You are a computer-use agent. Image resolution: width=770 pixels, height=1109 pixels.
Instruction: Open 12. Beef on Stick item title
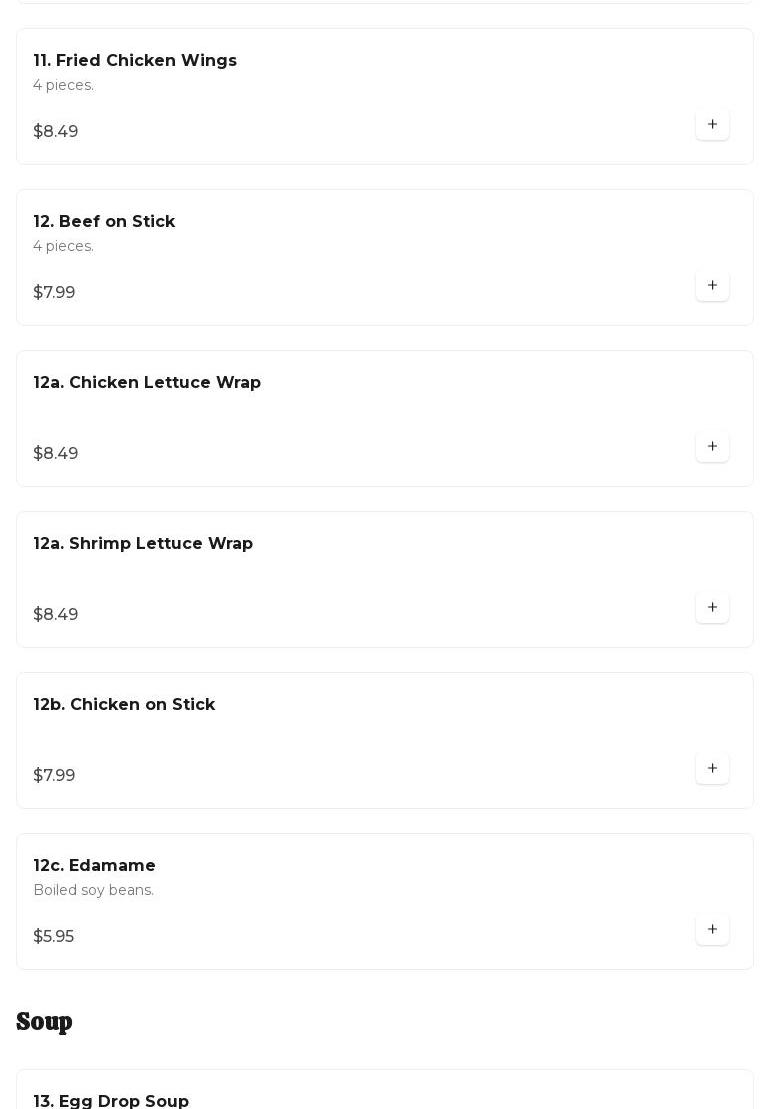(x=104, y=221)
